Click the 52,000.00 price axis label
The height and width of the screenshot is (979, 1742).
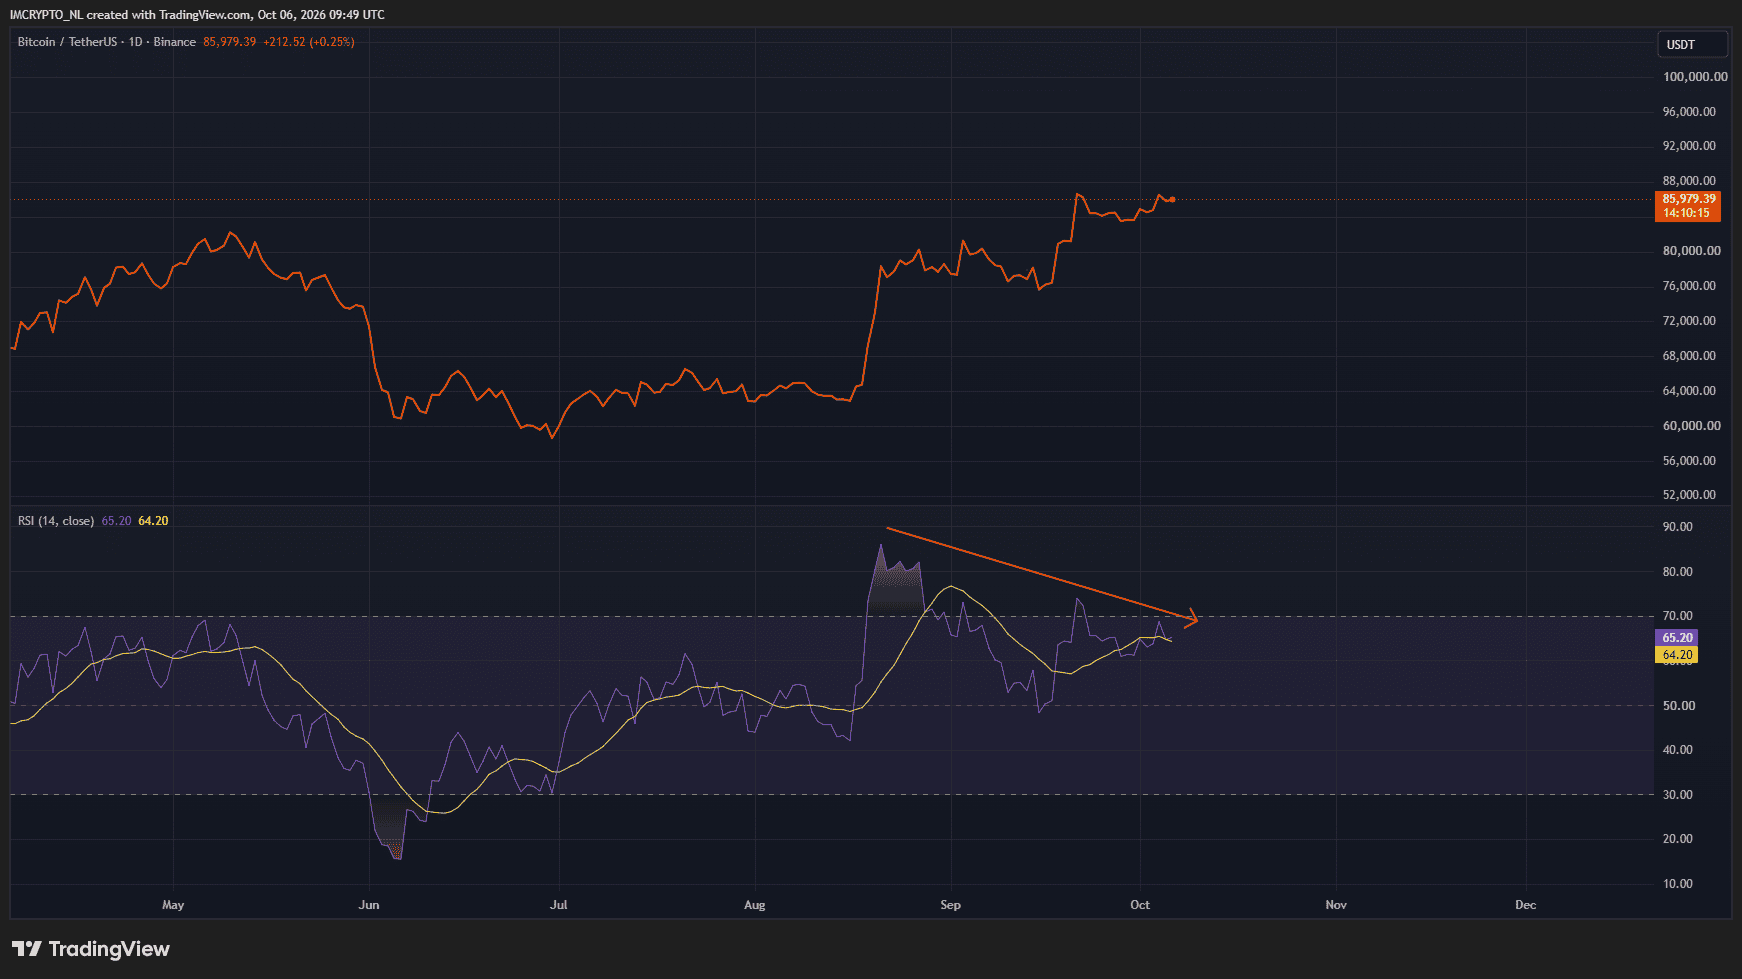pos(1689,495)
